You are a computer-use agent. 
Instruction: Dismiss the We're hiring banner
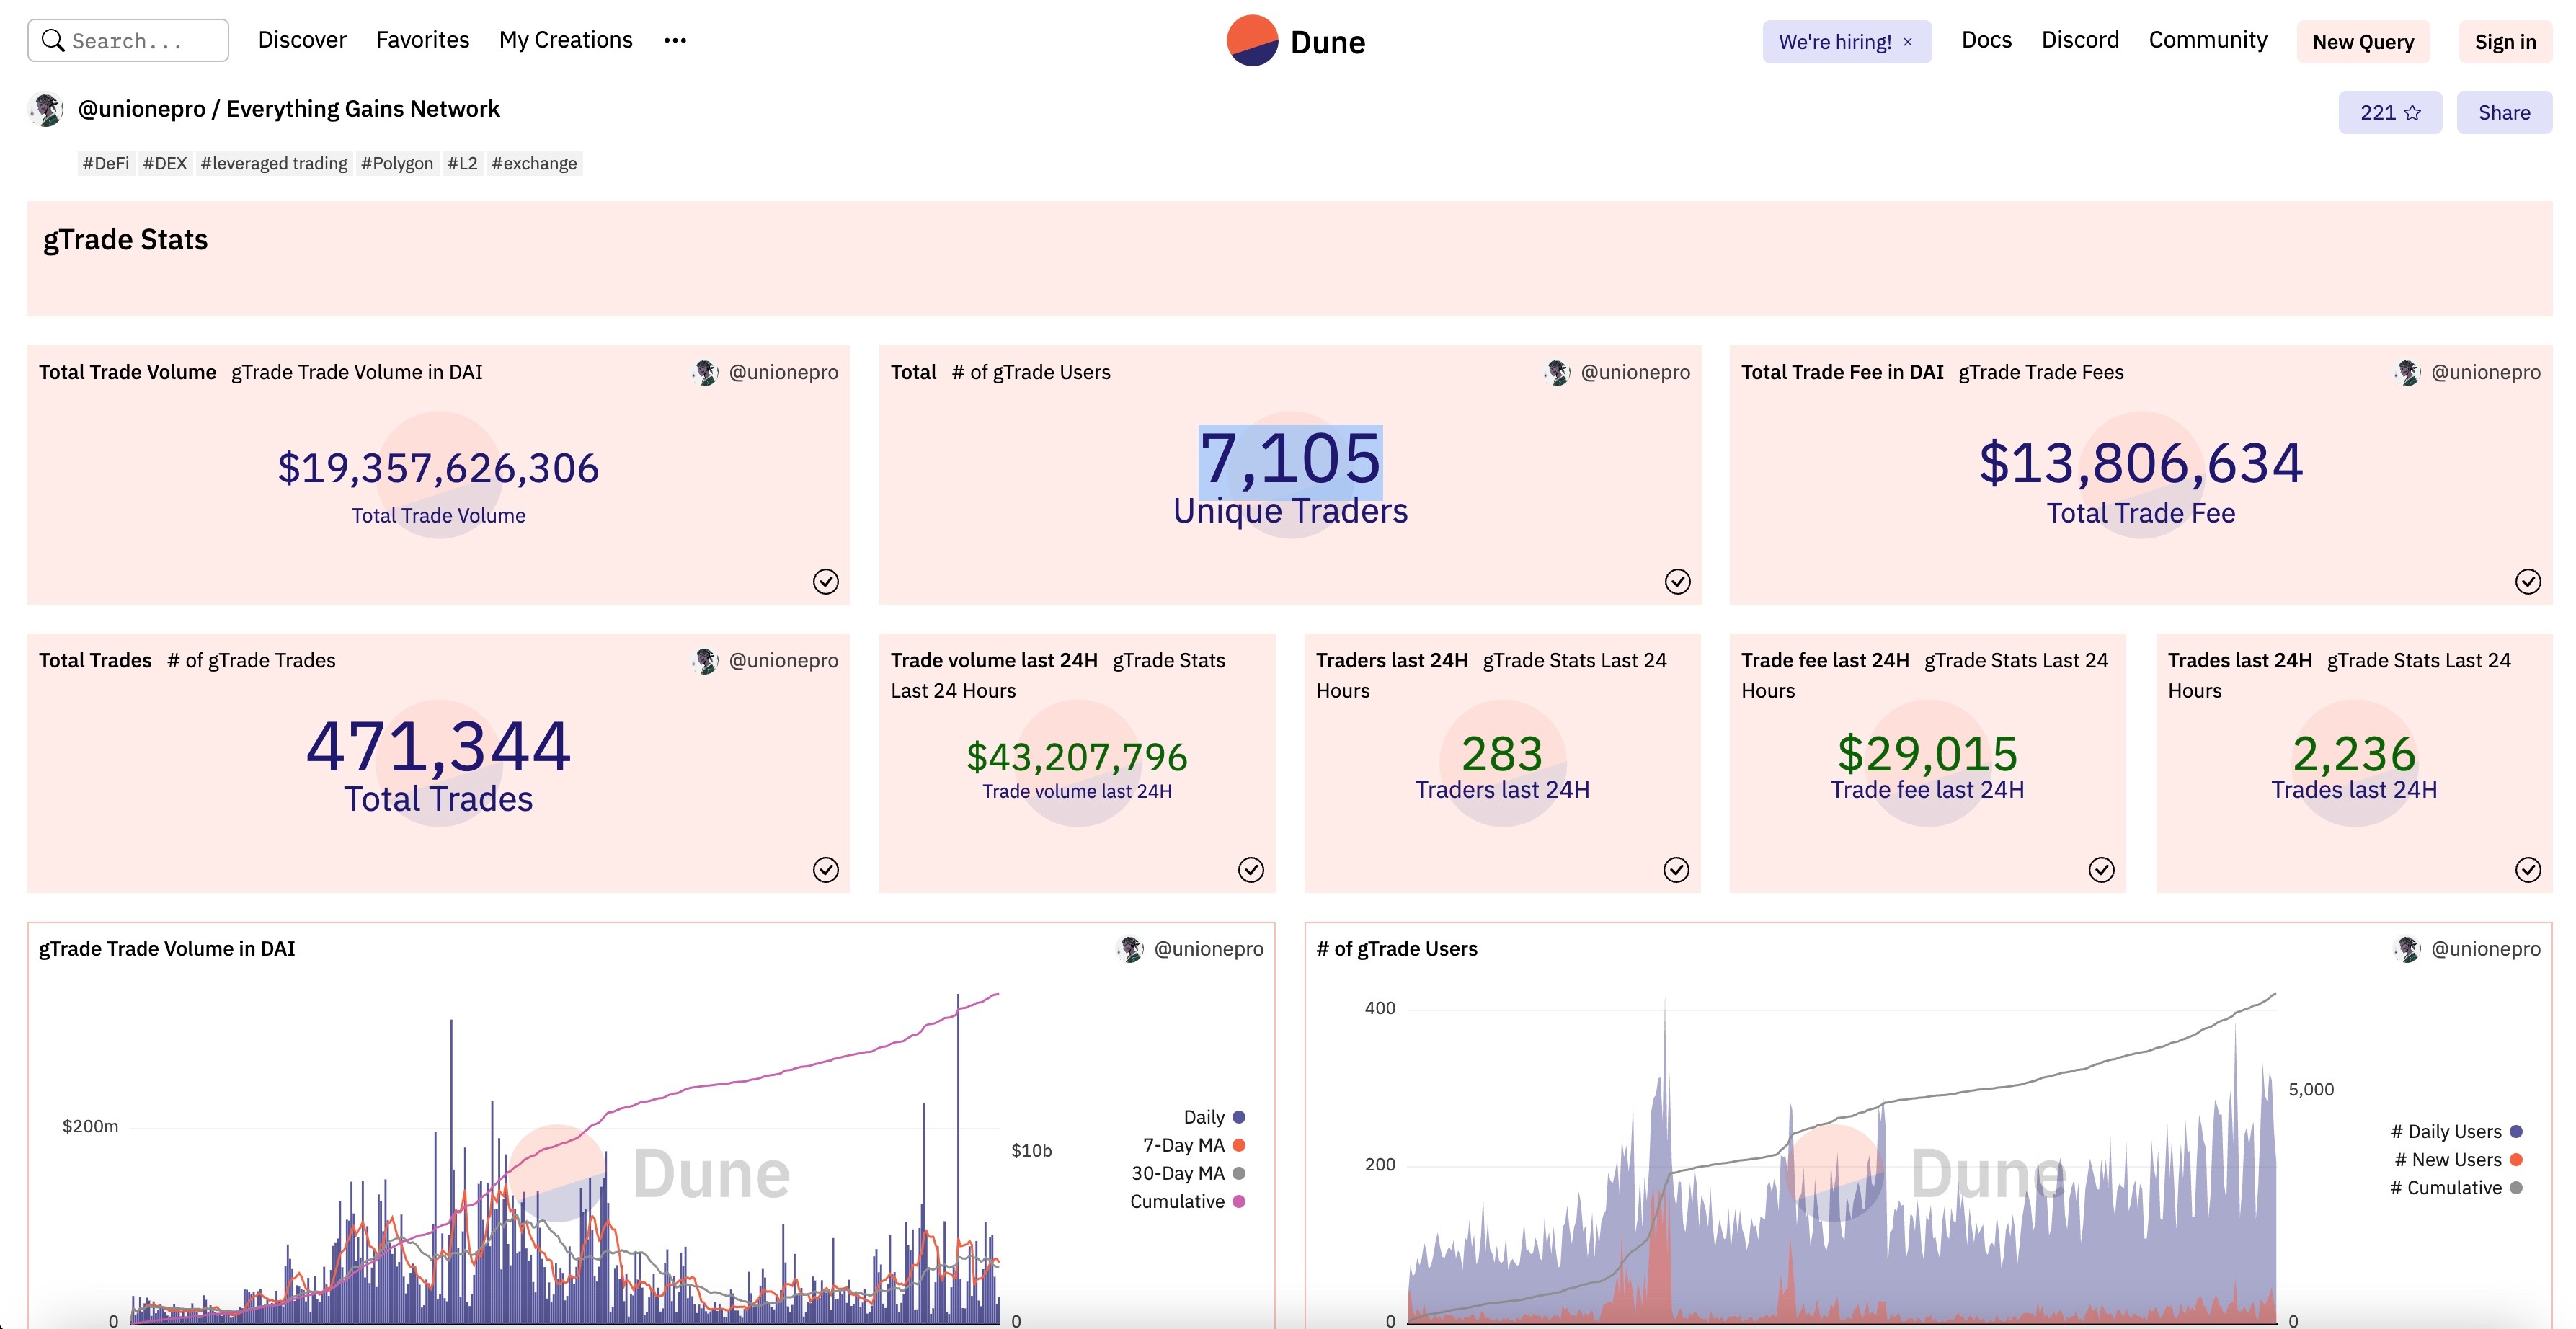[1908, 42]
